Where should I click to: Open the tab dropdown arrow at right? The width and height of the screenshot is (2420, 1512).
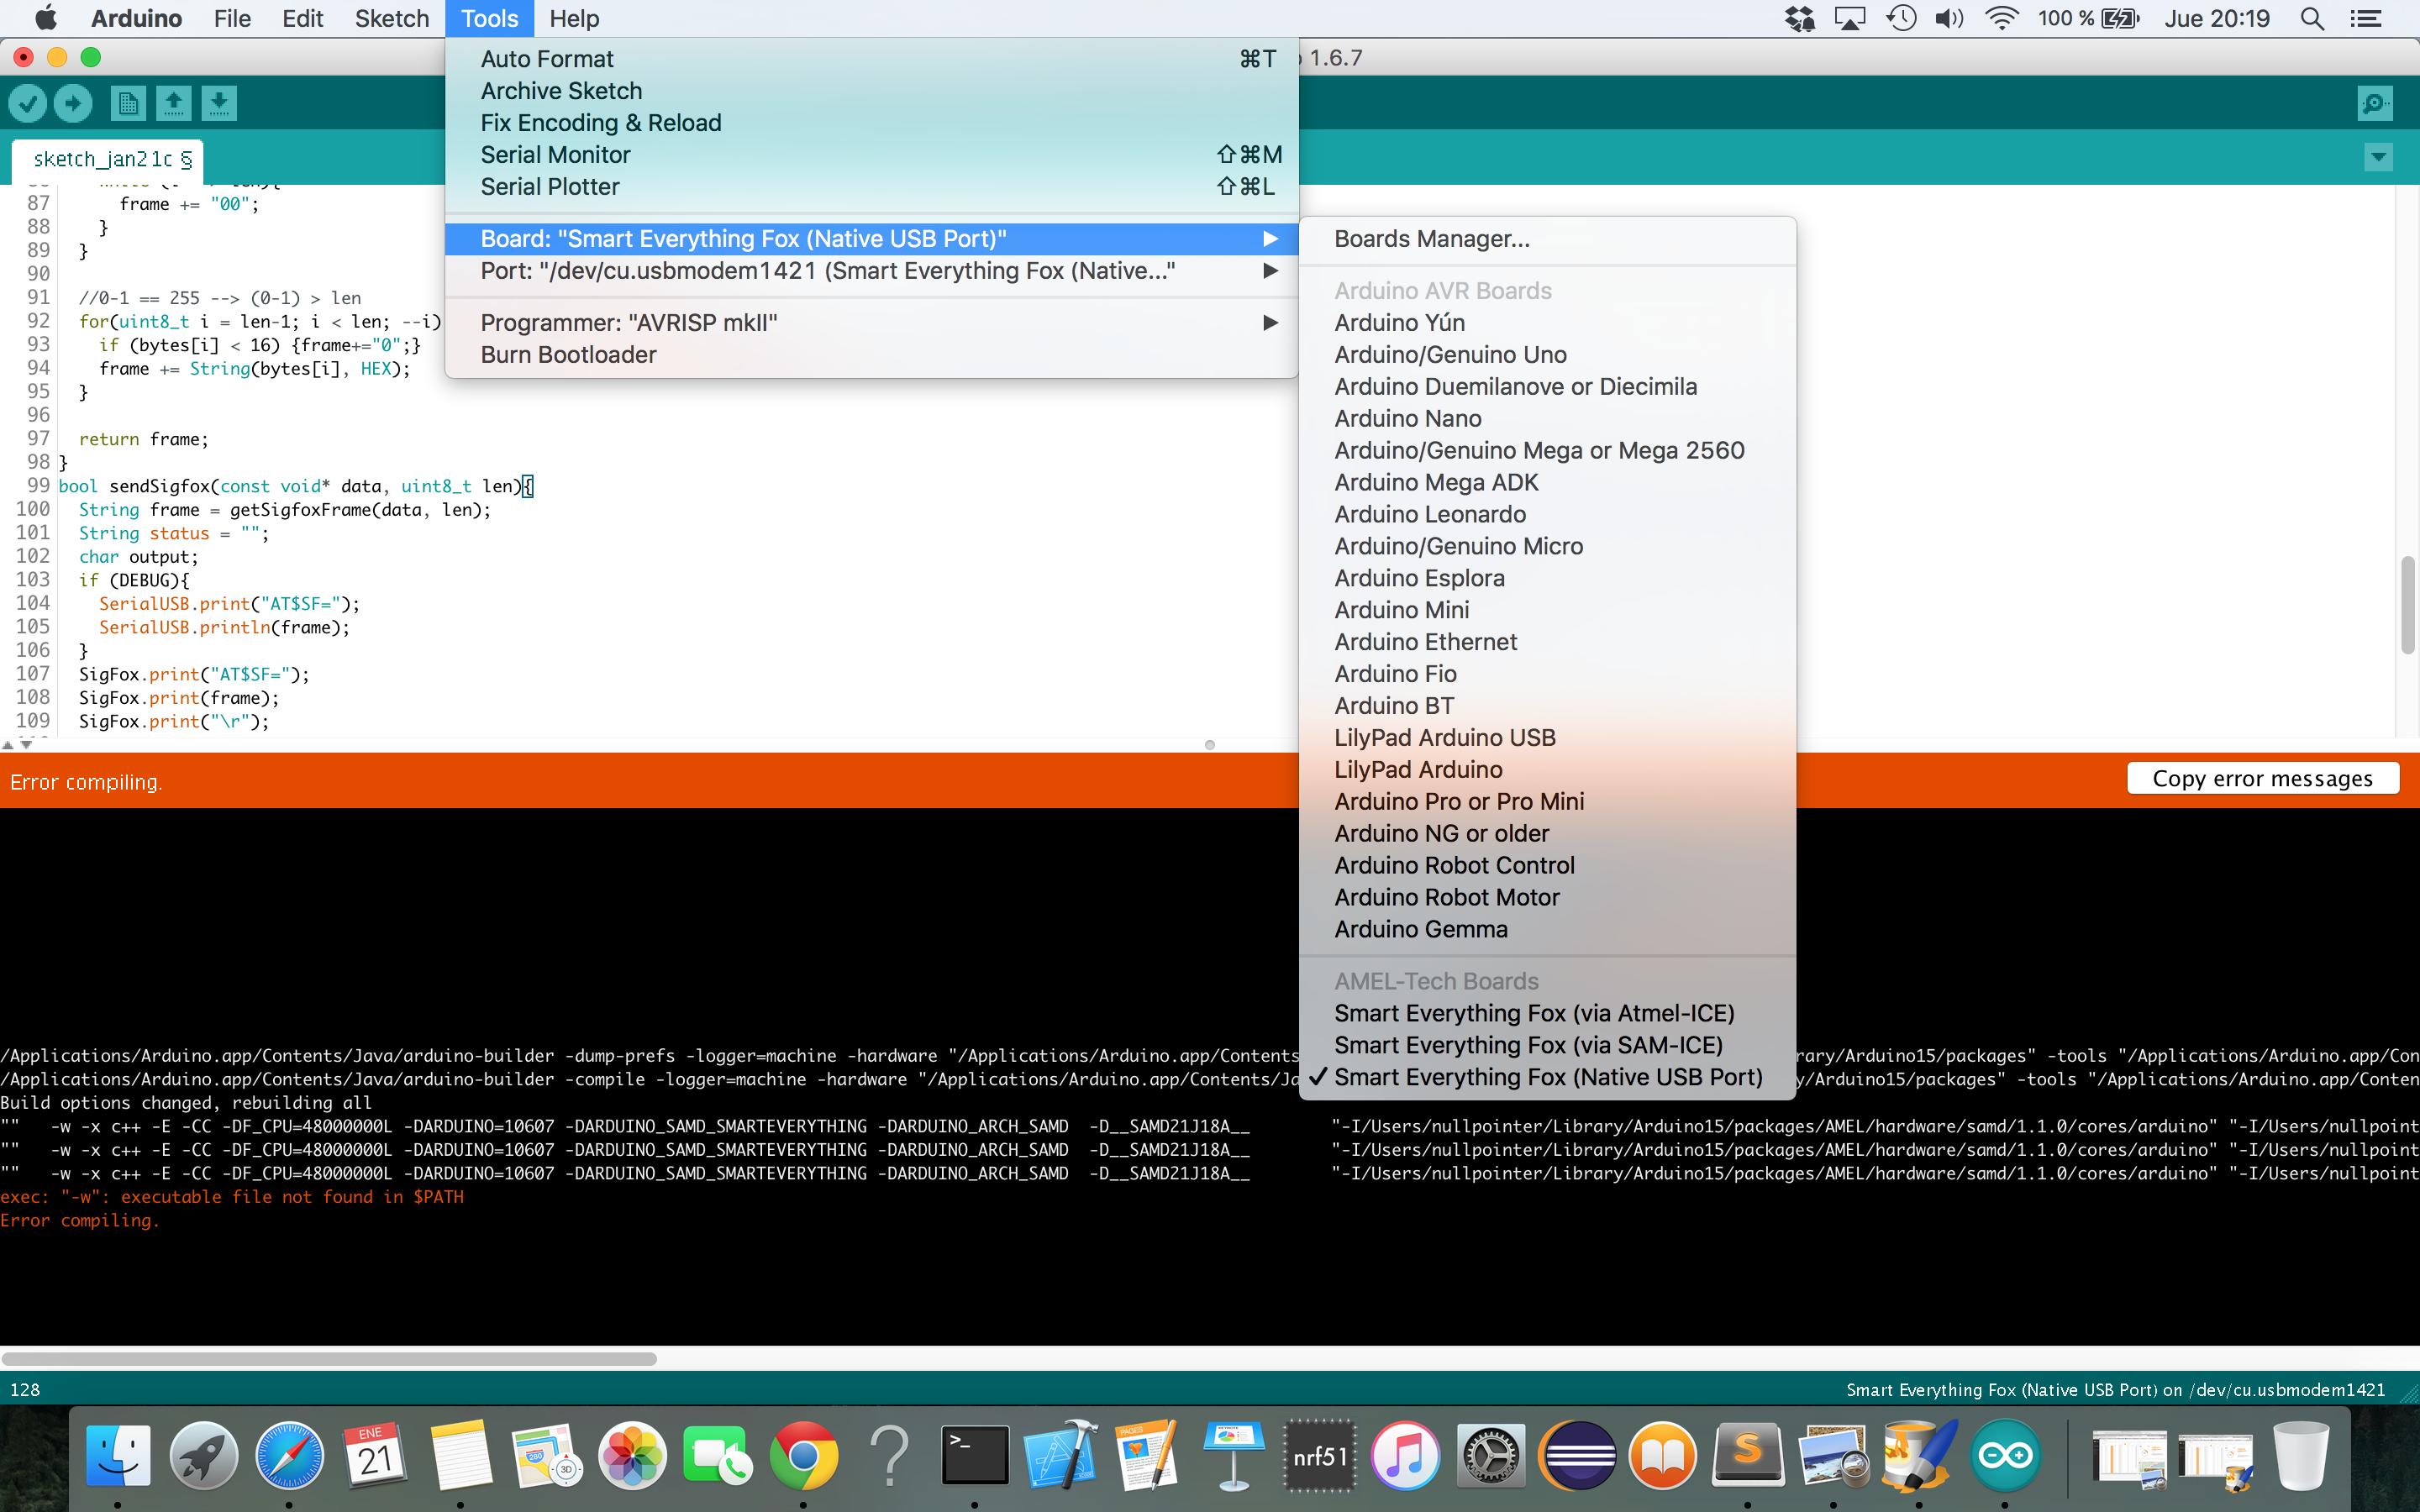[x=2378, y=157]
